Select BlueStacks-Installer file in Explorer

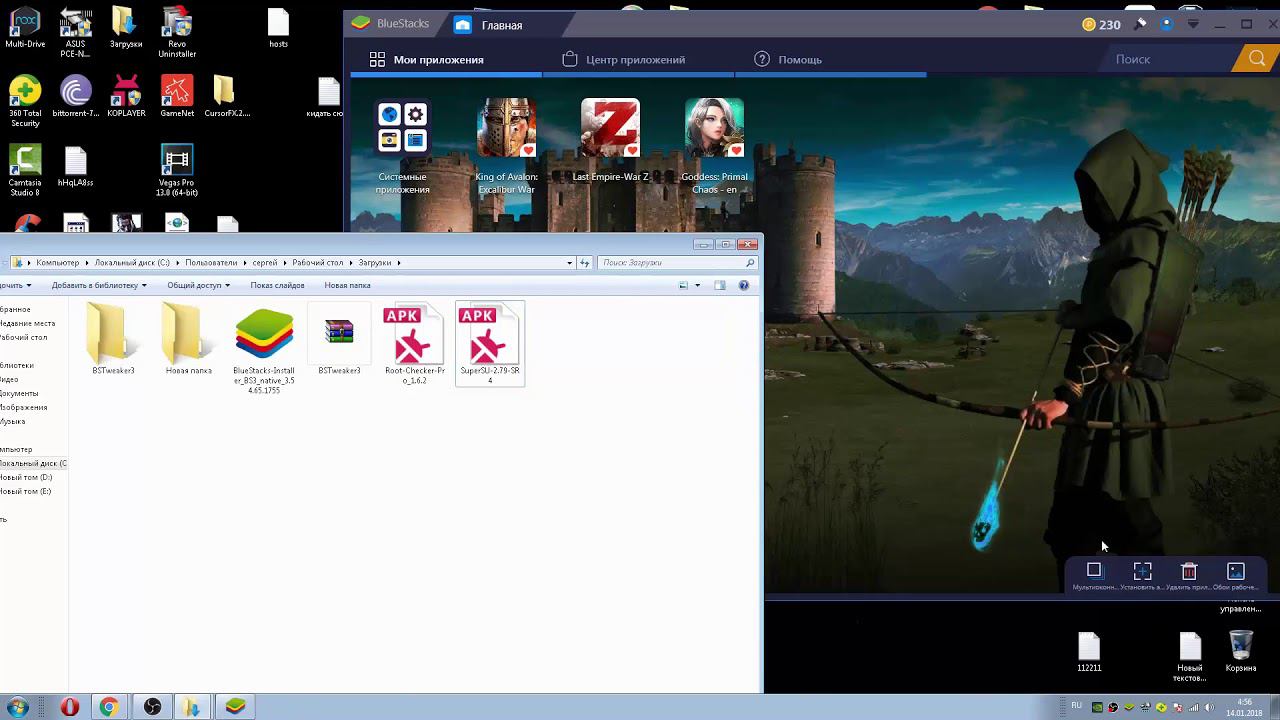(264, 349)
